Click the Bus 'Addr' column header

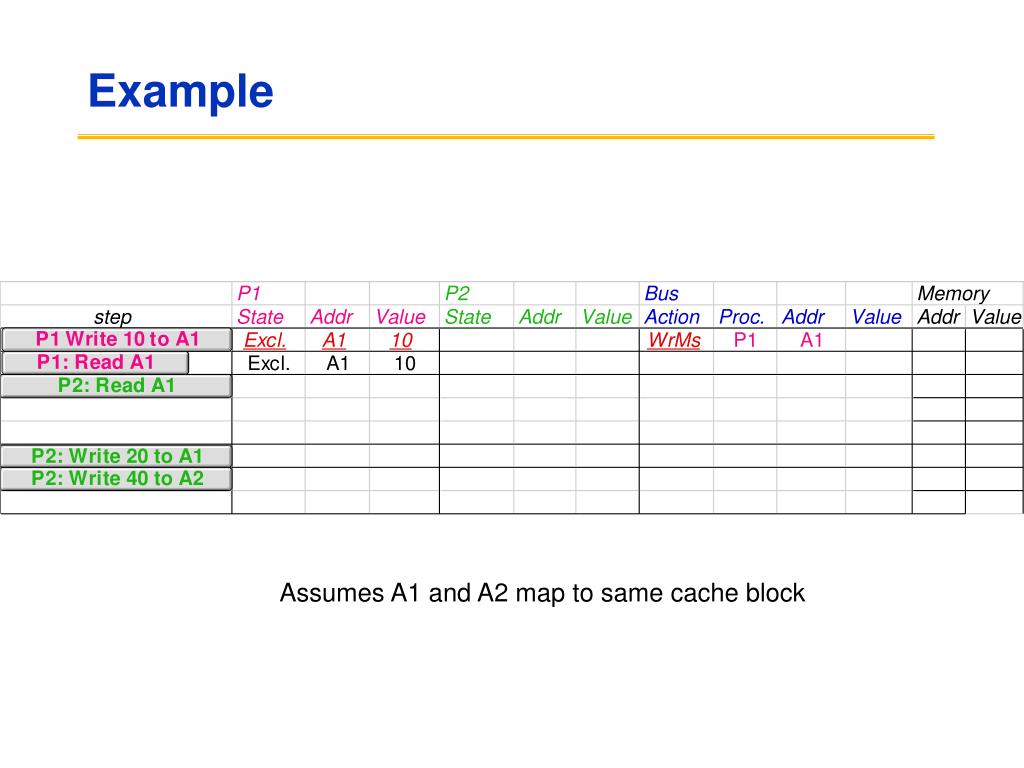[803, 317]
